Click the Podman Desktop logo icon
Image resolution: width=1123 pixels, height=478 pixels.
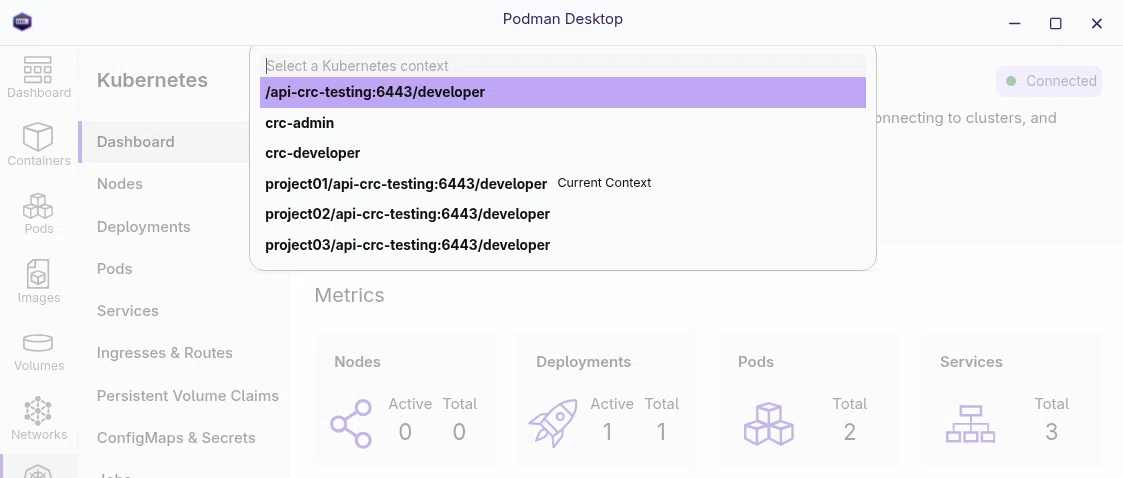[22, 21]
